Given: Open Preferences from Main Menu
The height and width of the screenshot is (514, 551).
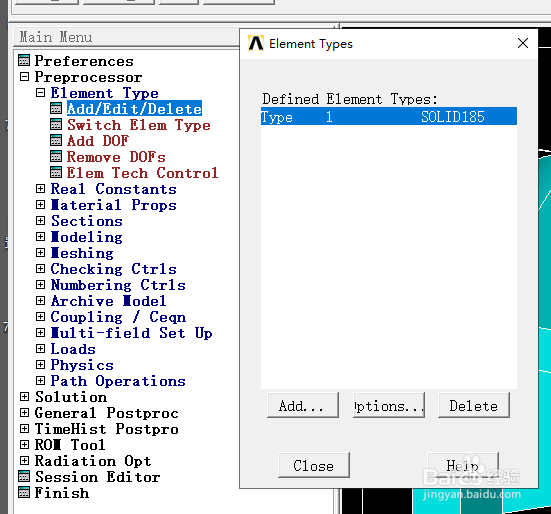Looking at the screenshot, I should click(x=84, y=61).
